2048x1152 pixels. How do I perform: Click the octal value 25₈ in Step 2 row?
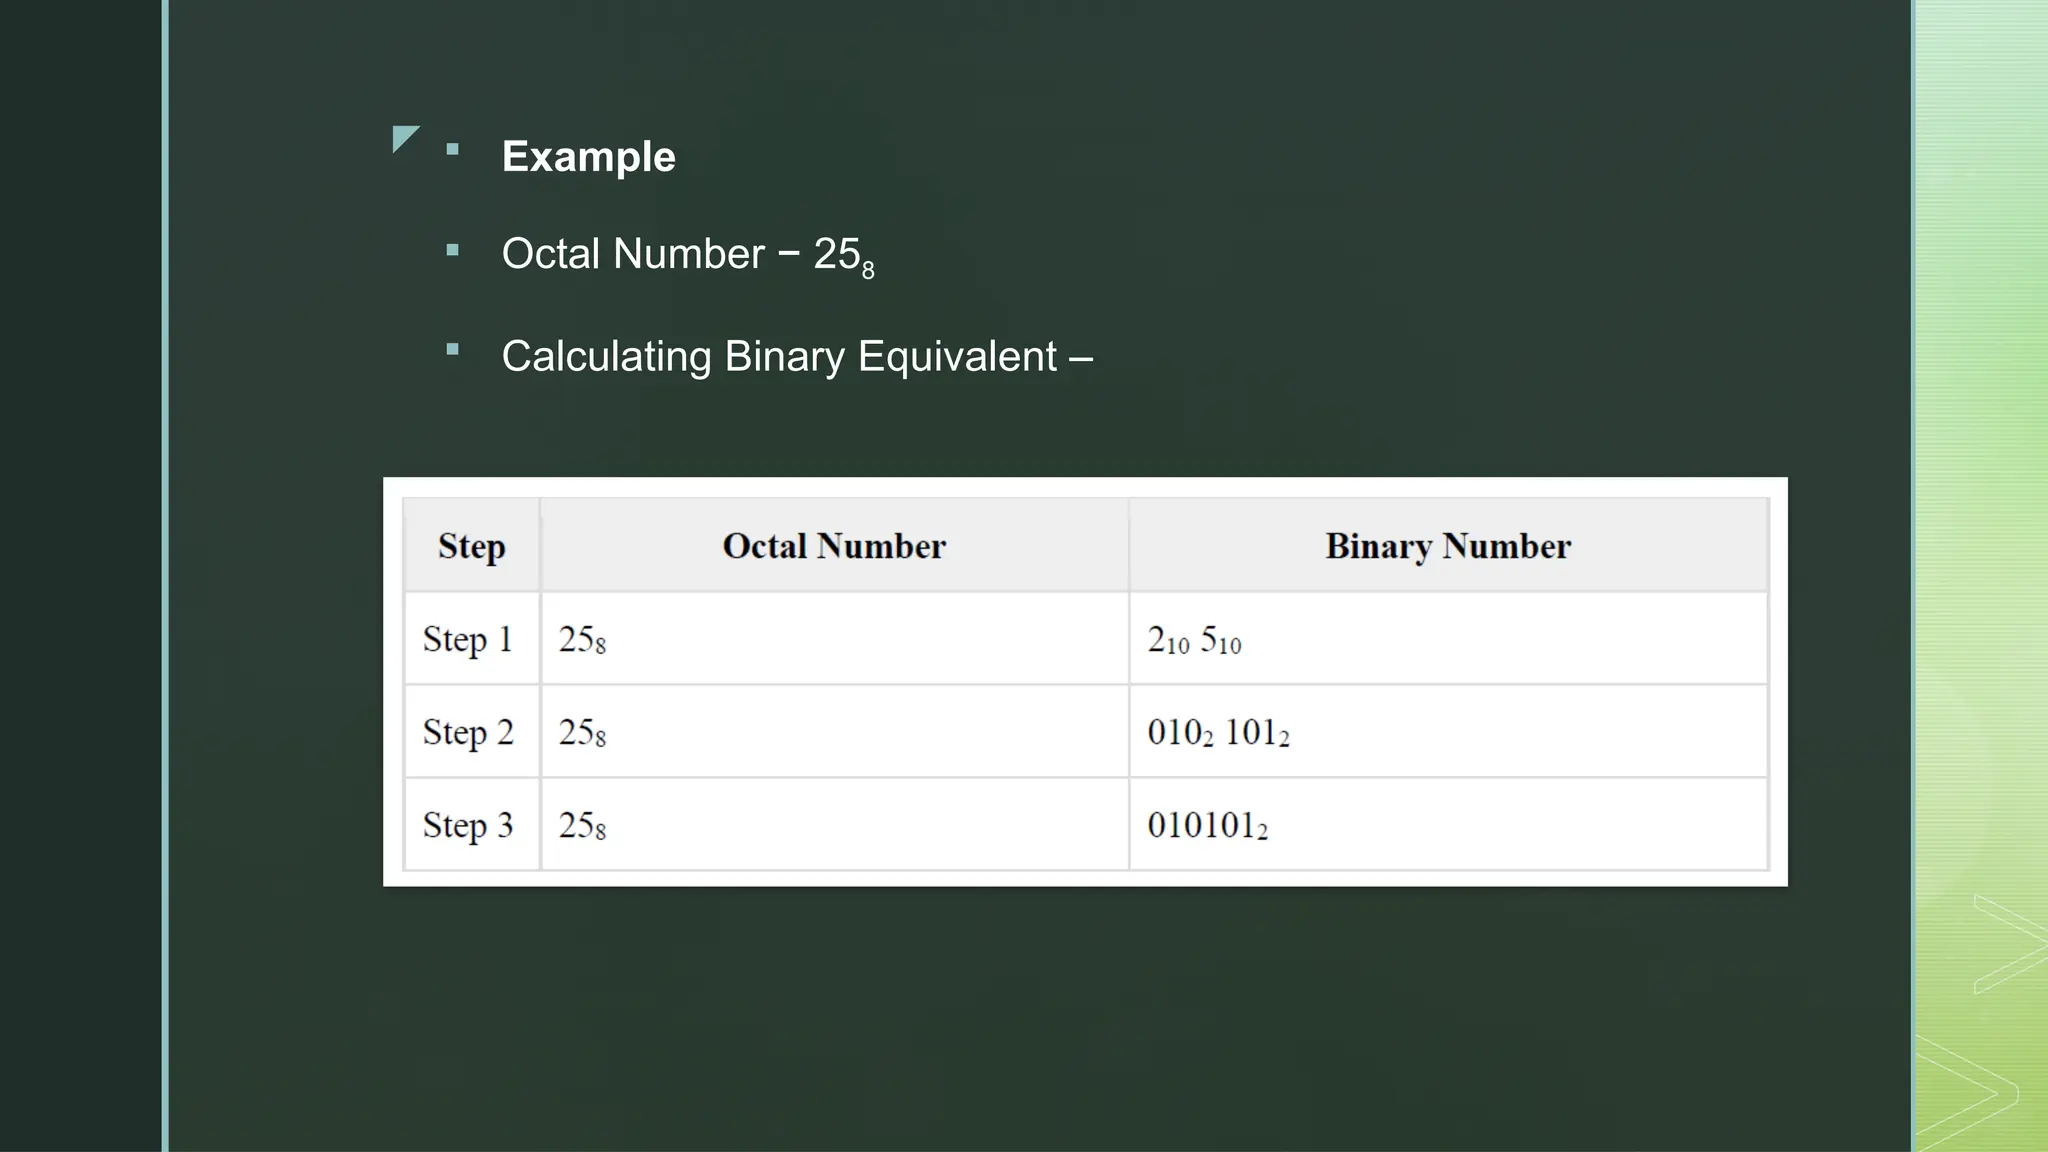coord(582,733)
